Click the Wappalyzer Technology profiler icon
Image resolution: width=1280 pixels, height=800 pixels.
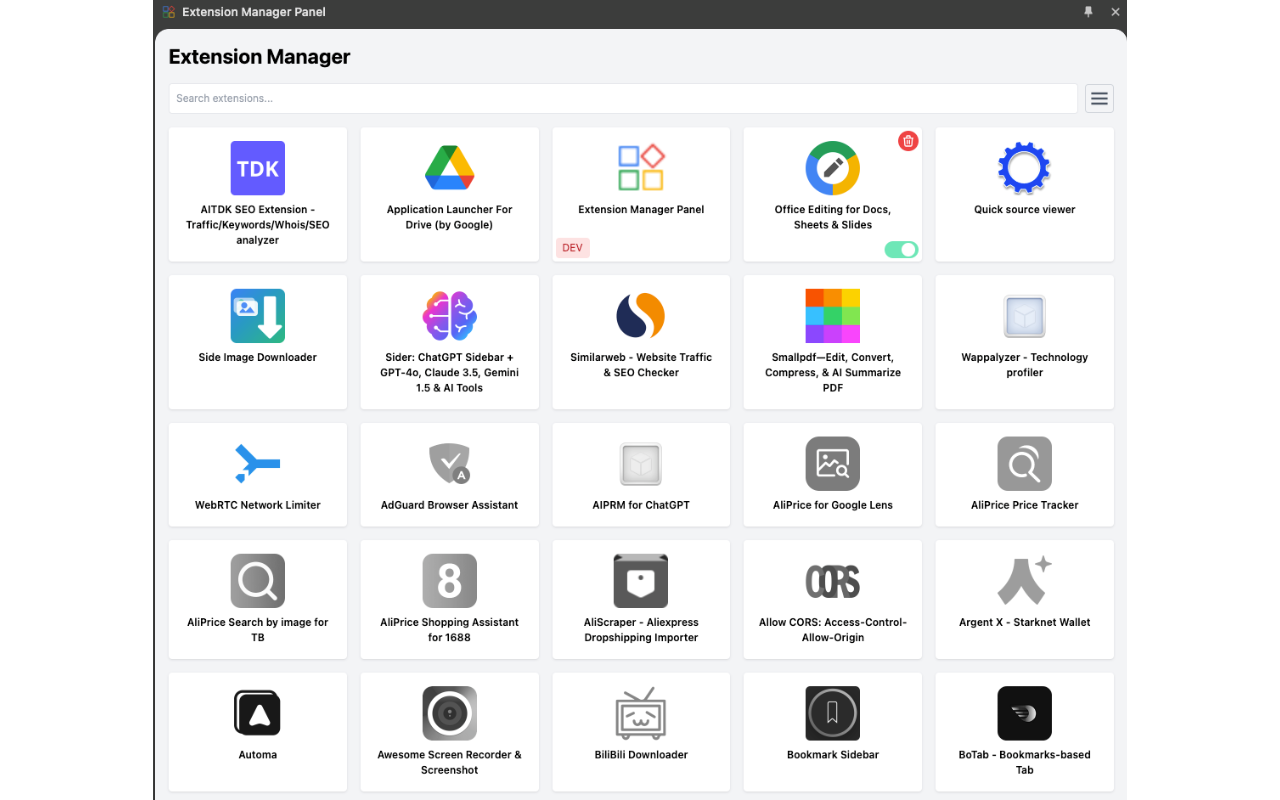1025,316
